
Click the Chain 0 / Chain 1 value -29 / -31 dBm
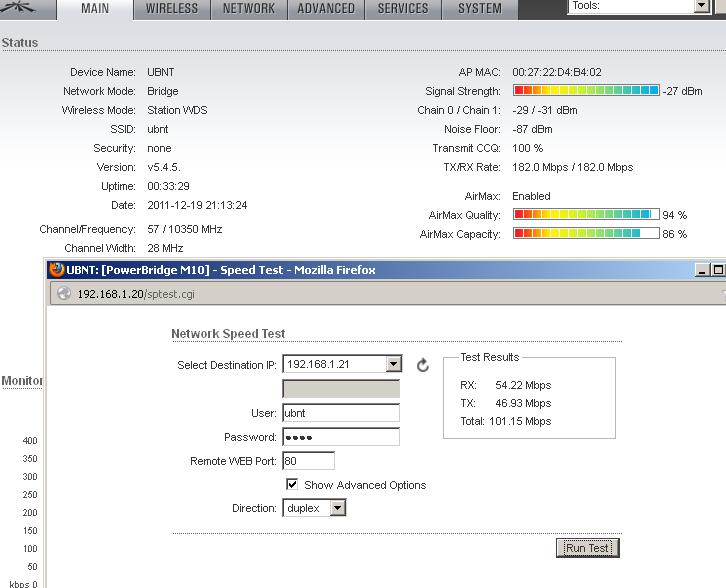544,110
